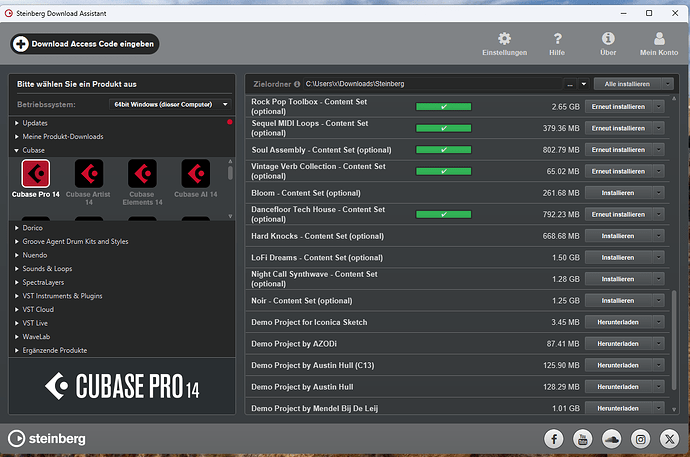The width and height of the screenshot is (690, 457).
Task: Reinstall Rock Pop Toolbox content set
Action: pos(618,106)
